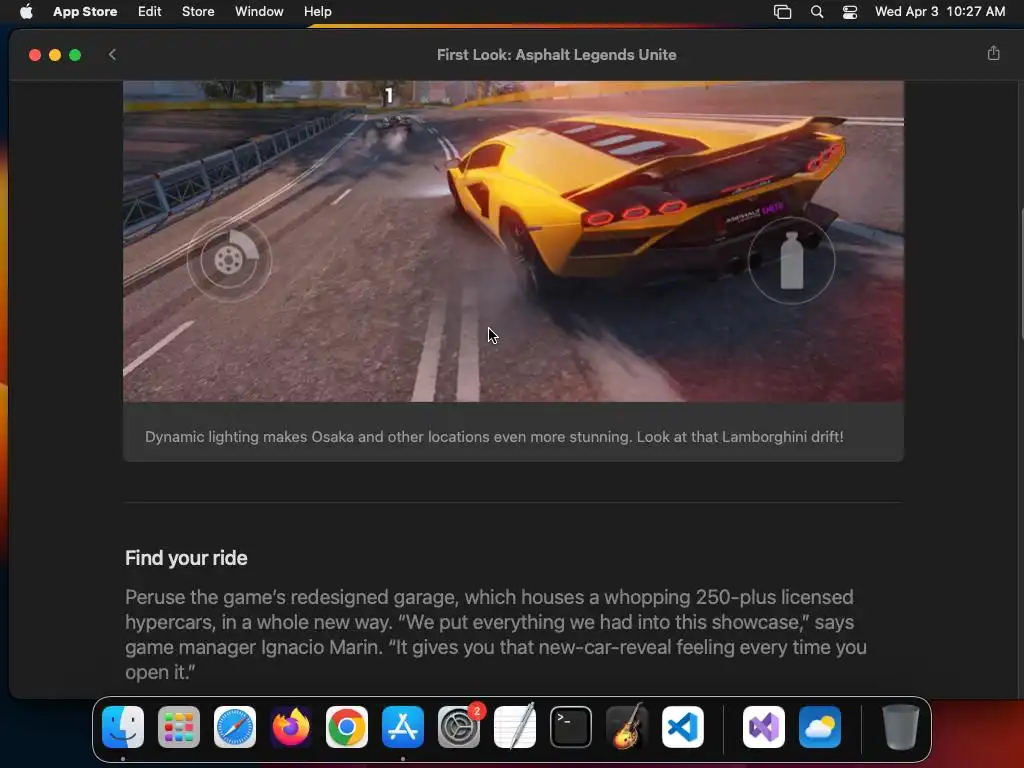Click the Dynamic lighting caption text
Viewport: 1024px width, 768px height.
[494, 437]
